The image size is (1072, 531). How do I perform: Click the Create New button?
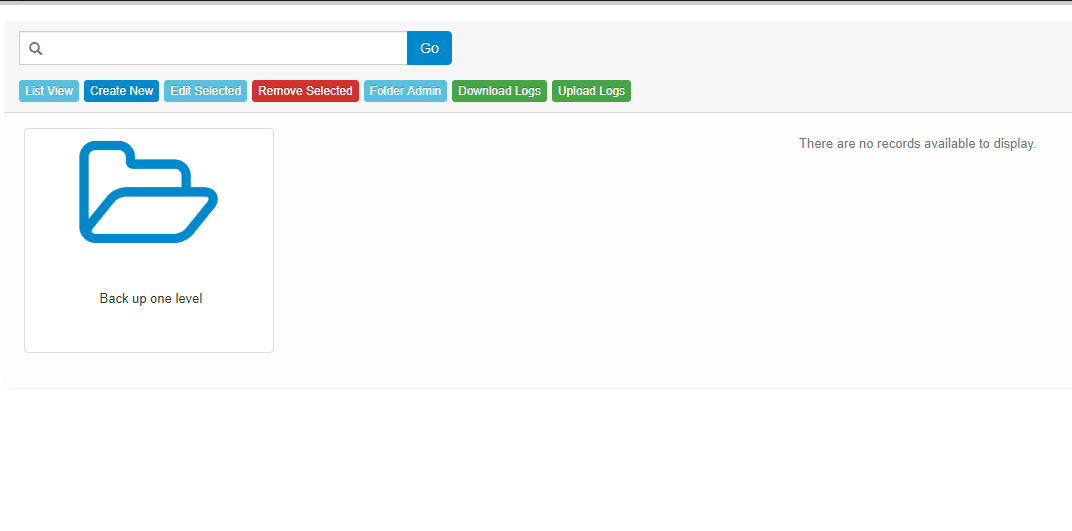tap(122, 91)
